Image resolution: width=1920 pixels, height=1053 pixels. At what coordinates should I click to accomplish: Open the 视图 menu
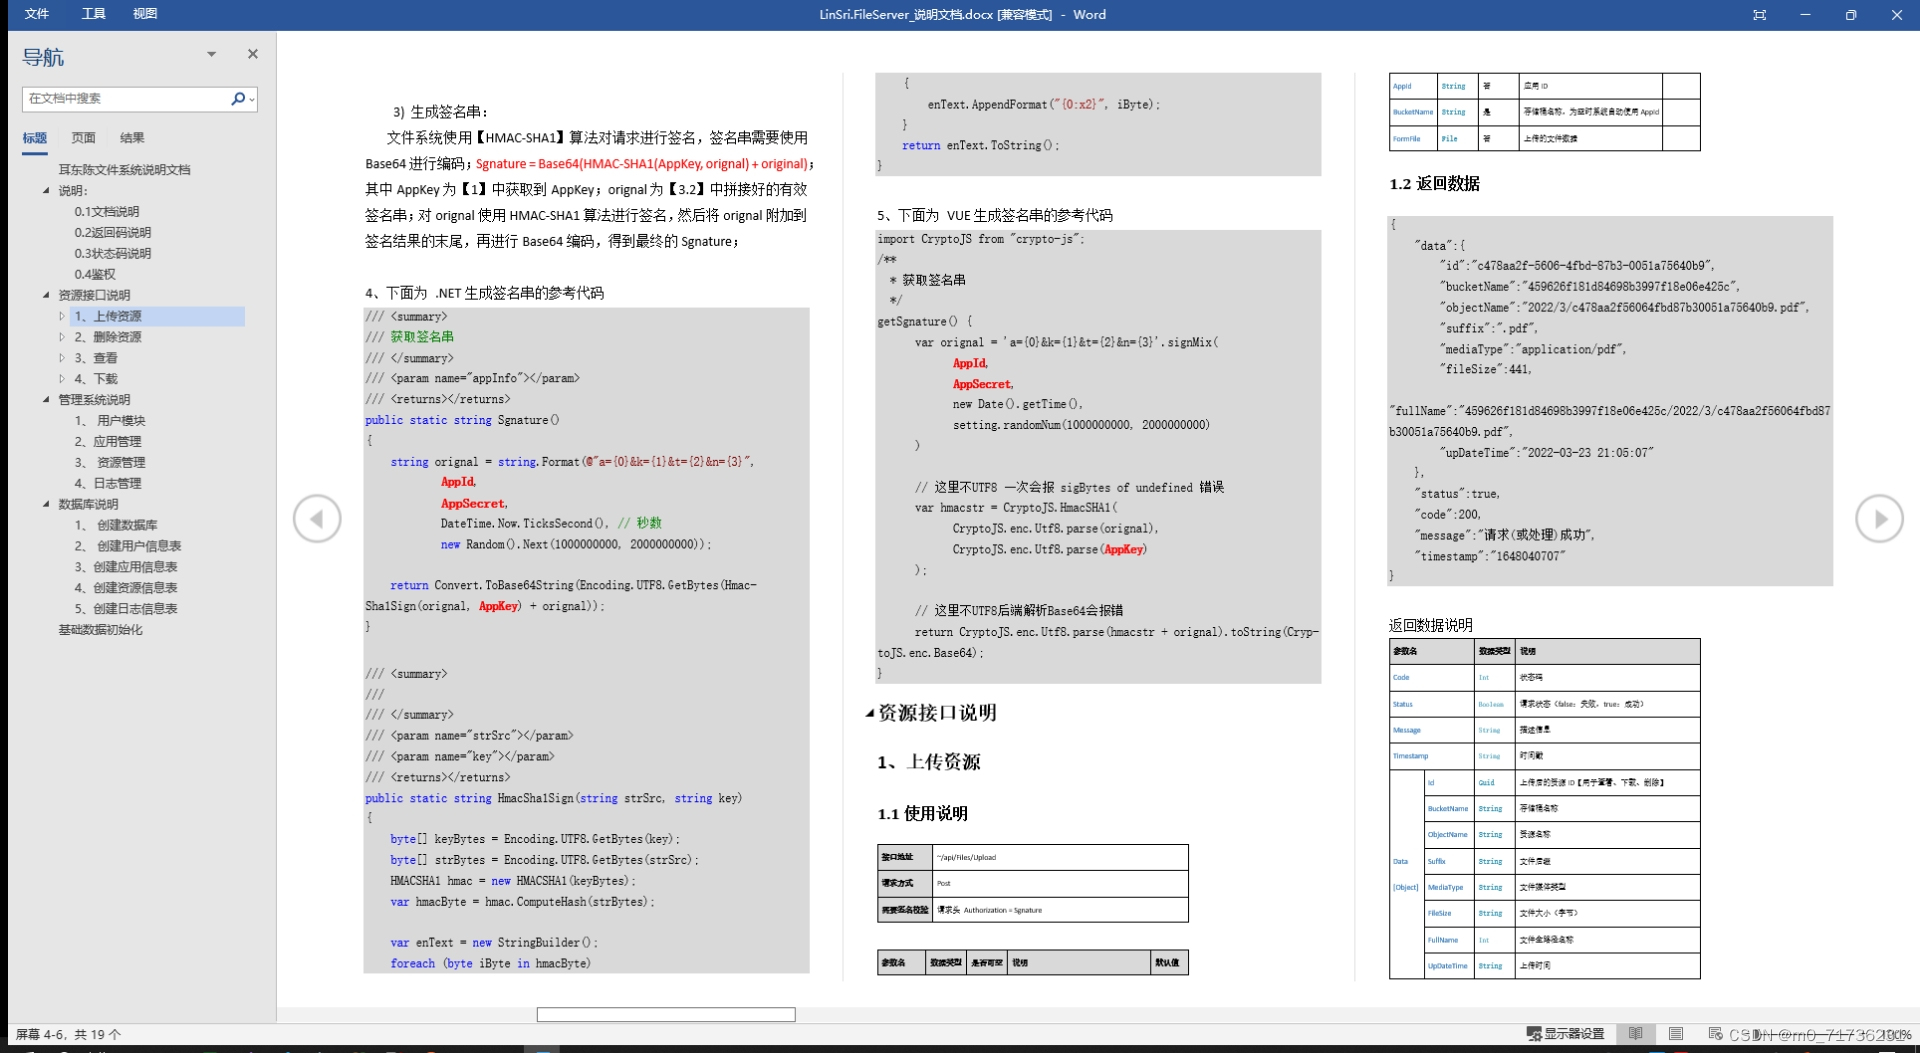[145, 14]
